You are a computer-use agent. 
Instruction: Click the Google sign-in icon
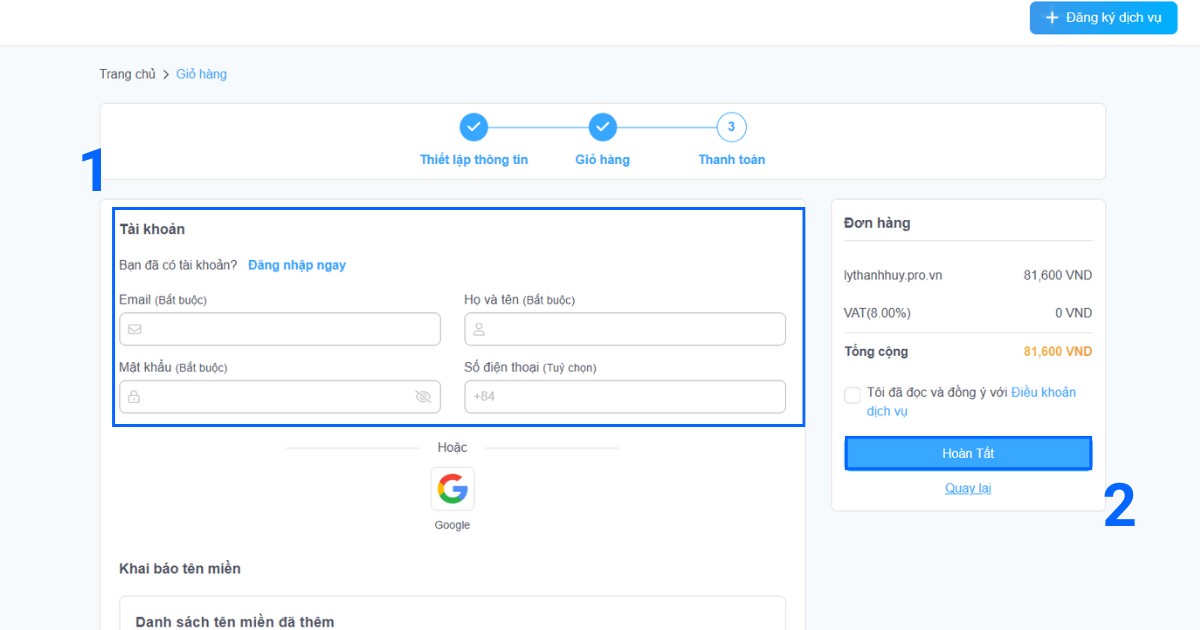(452, 489)
